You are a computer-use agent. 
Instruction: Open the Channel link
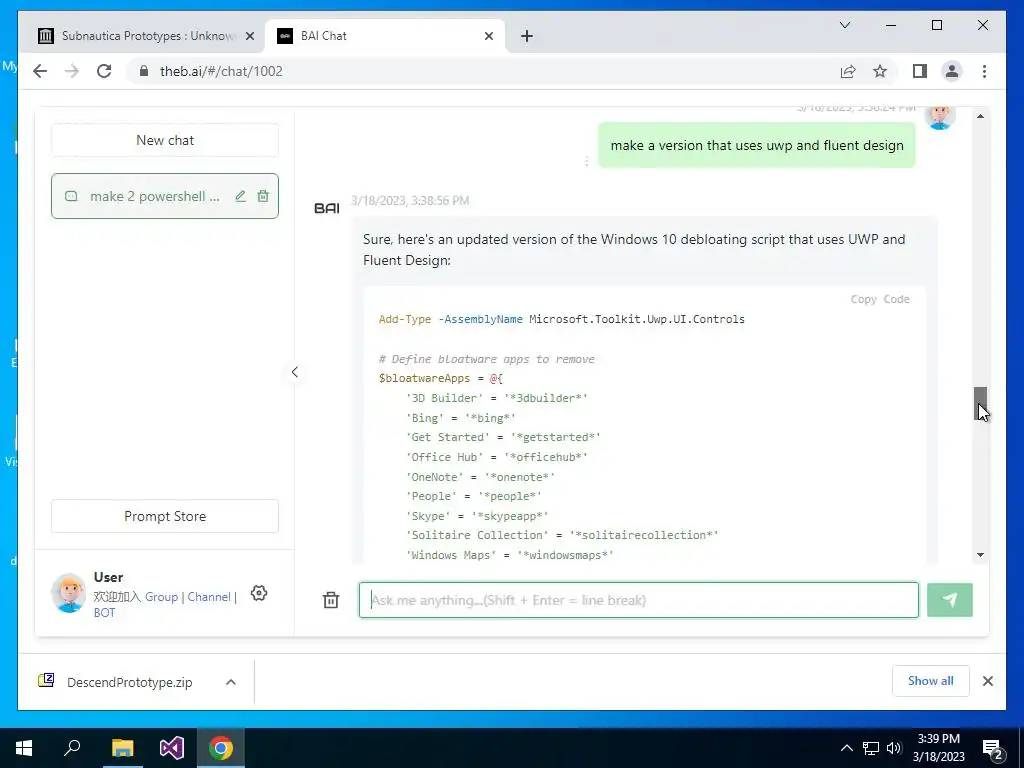[x=209, y=597]
